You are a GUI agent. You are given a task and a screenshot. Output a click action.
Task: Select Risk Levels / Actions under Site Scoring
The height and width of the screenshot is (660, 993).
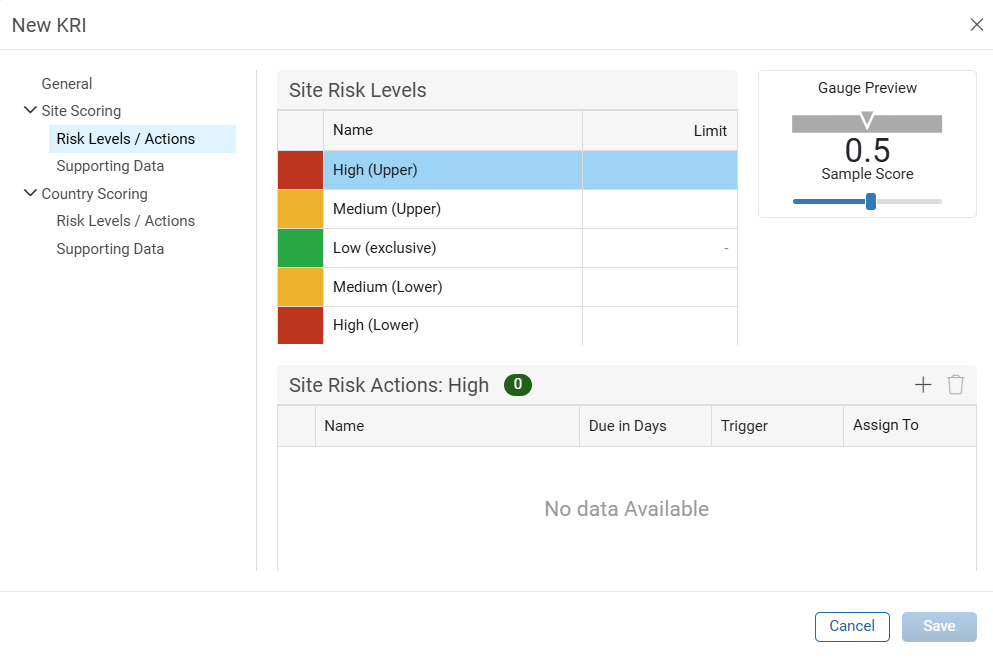tap(142, 139)
